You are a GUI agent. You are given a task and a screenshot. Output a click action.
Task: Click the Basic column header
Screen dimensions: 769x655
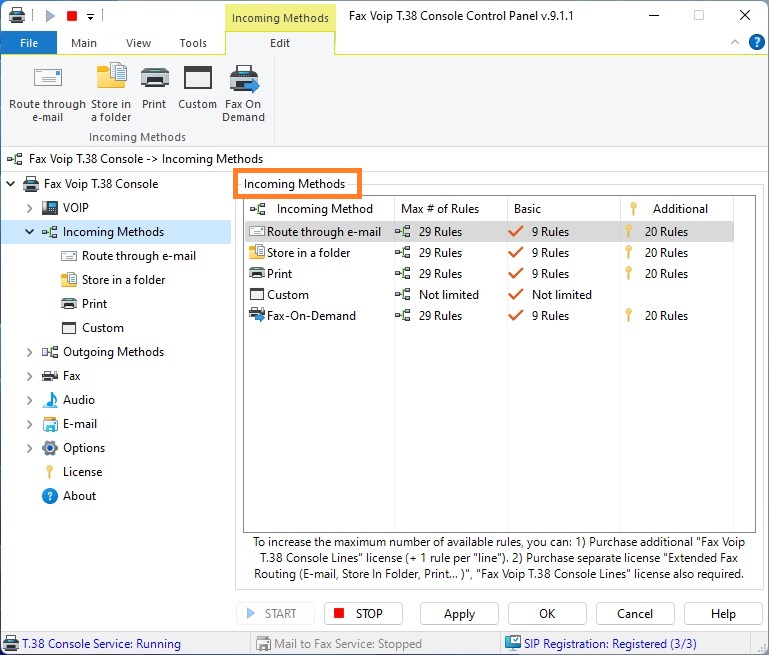pyautogui.click(x=564, y=209)
